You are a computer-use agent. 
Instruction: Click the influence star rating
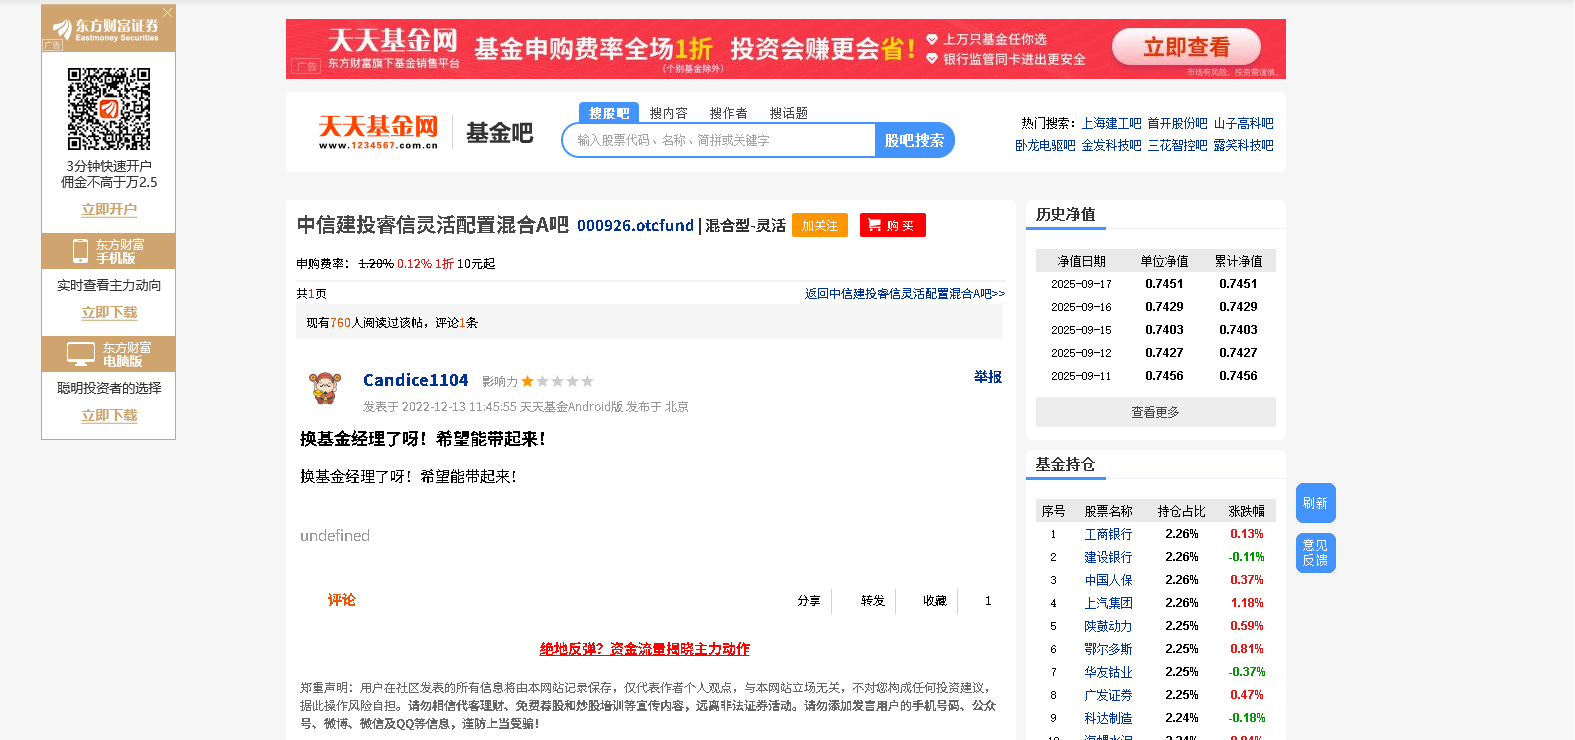(557, 381)
